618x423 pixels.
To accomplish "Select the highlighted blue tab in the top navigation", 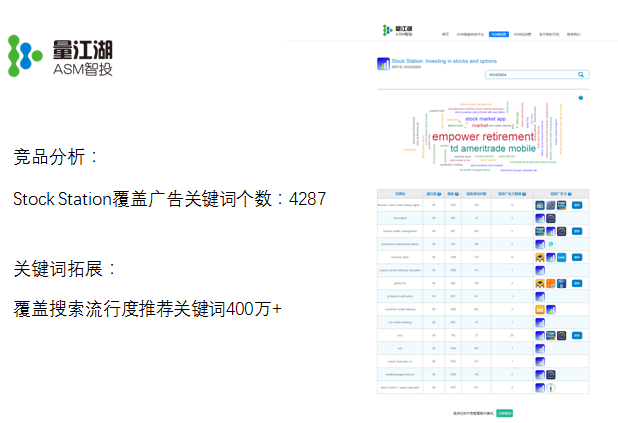I will (x=499, y=34).
